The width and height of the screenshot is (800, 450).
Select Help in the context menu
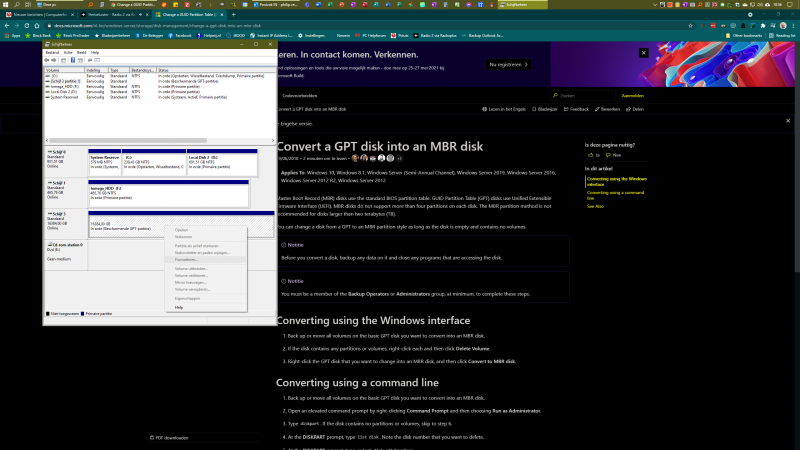[x=179, y=307]
